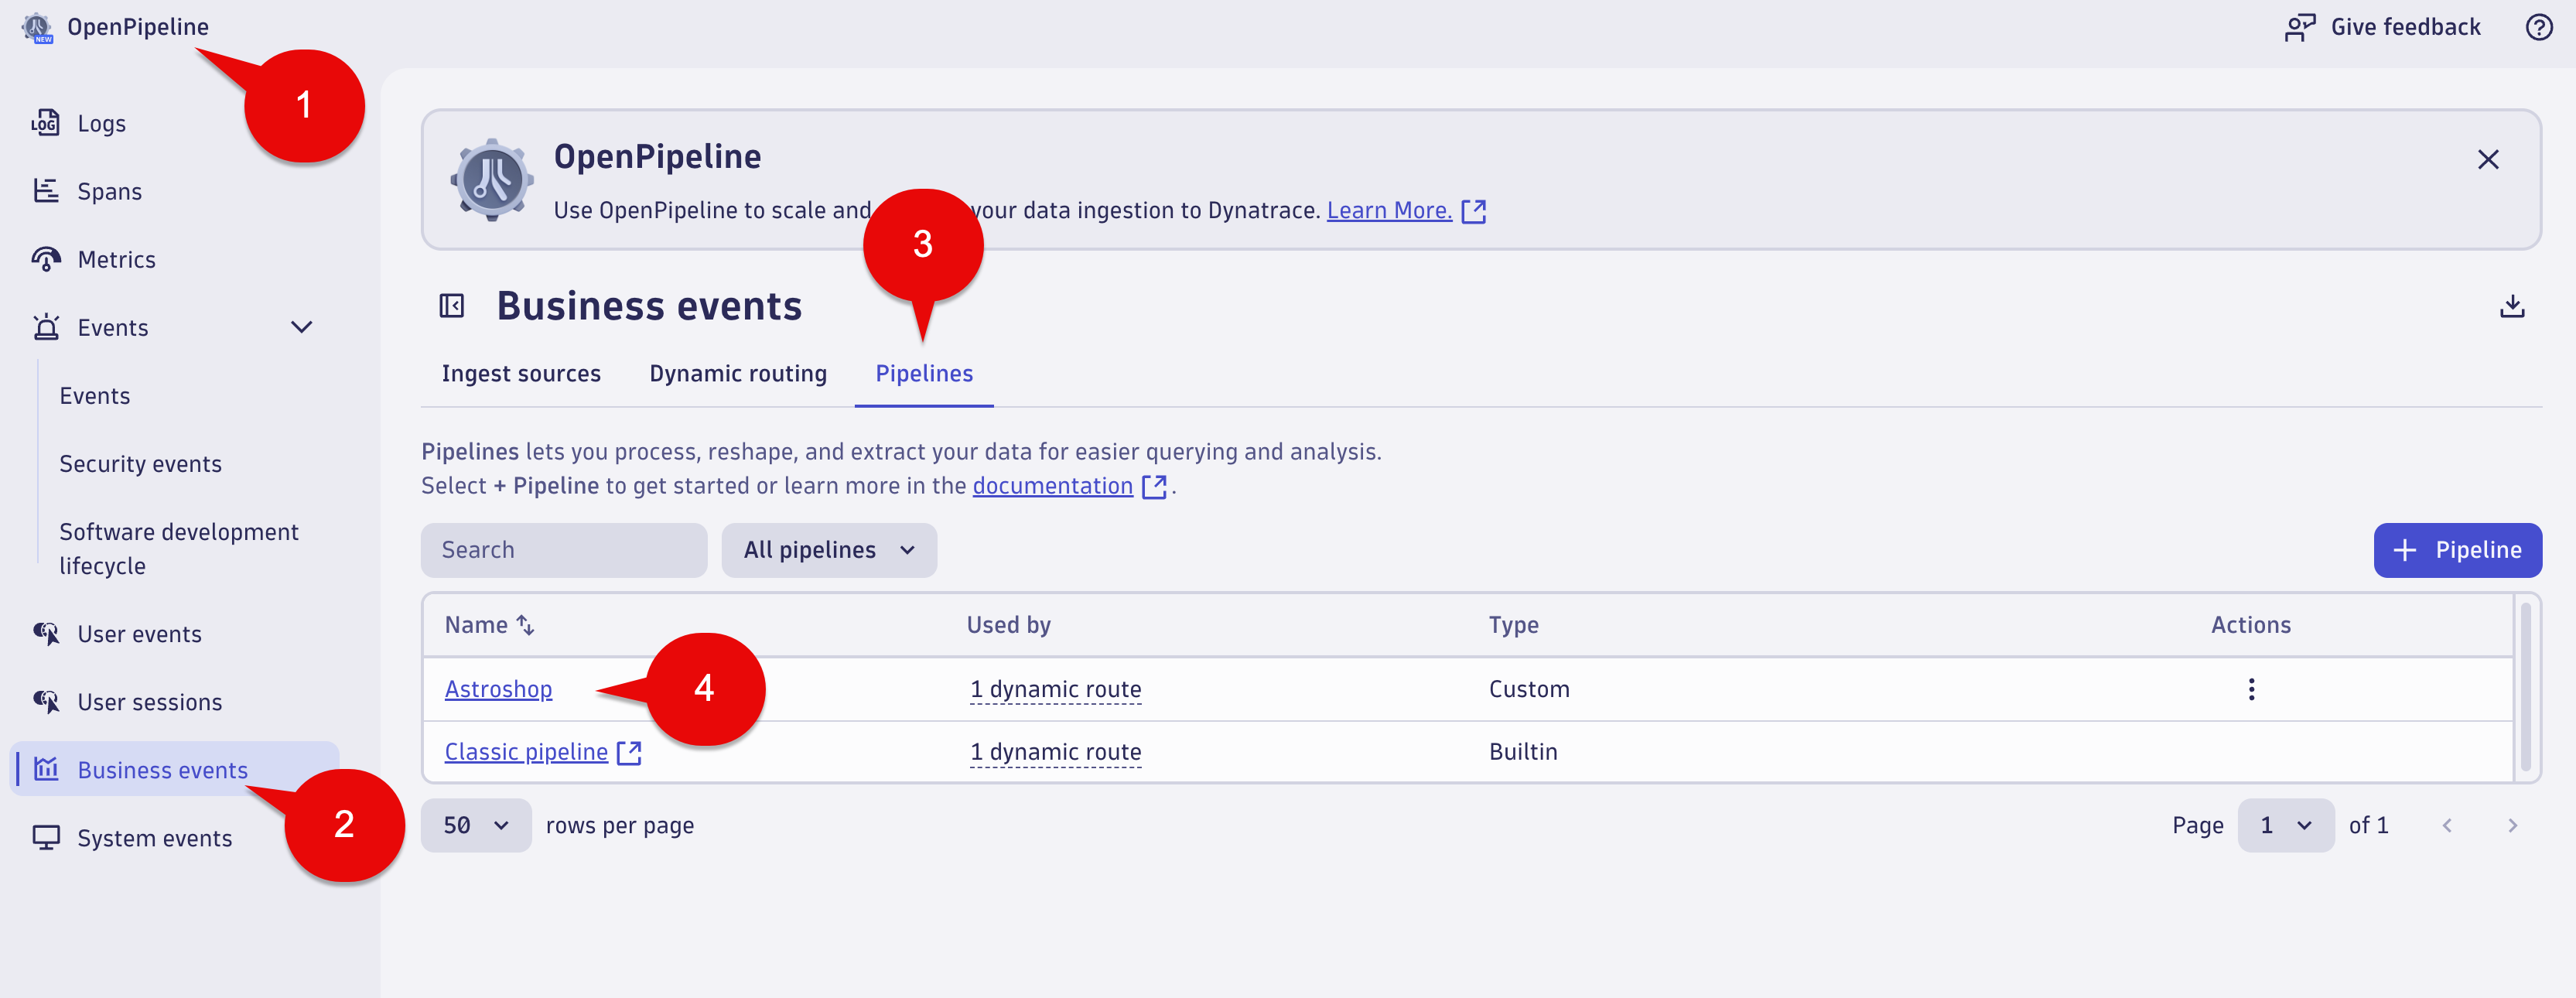This screenshot has height=998, width=2576.
Task: Click the Builtin type cell
Action: tap(1522, 752)
